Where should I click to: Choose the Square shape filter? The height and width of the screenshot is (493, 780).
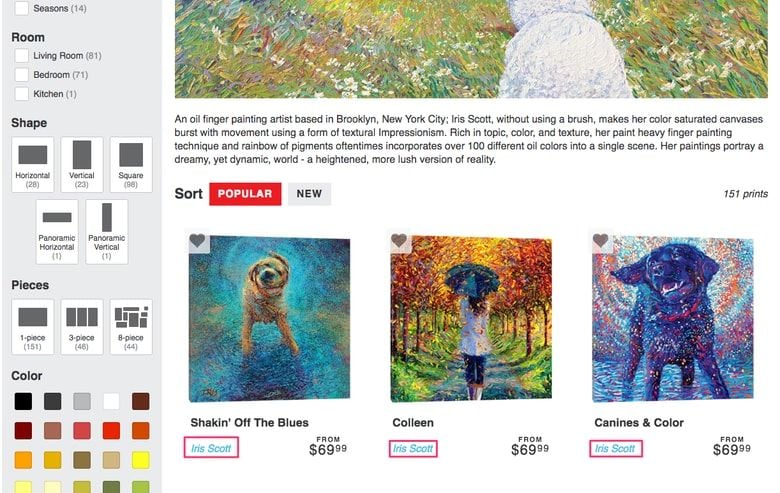click(131, 165)
